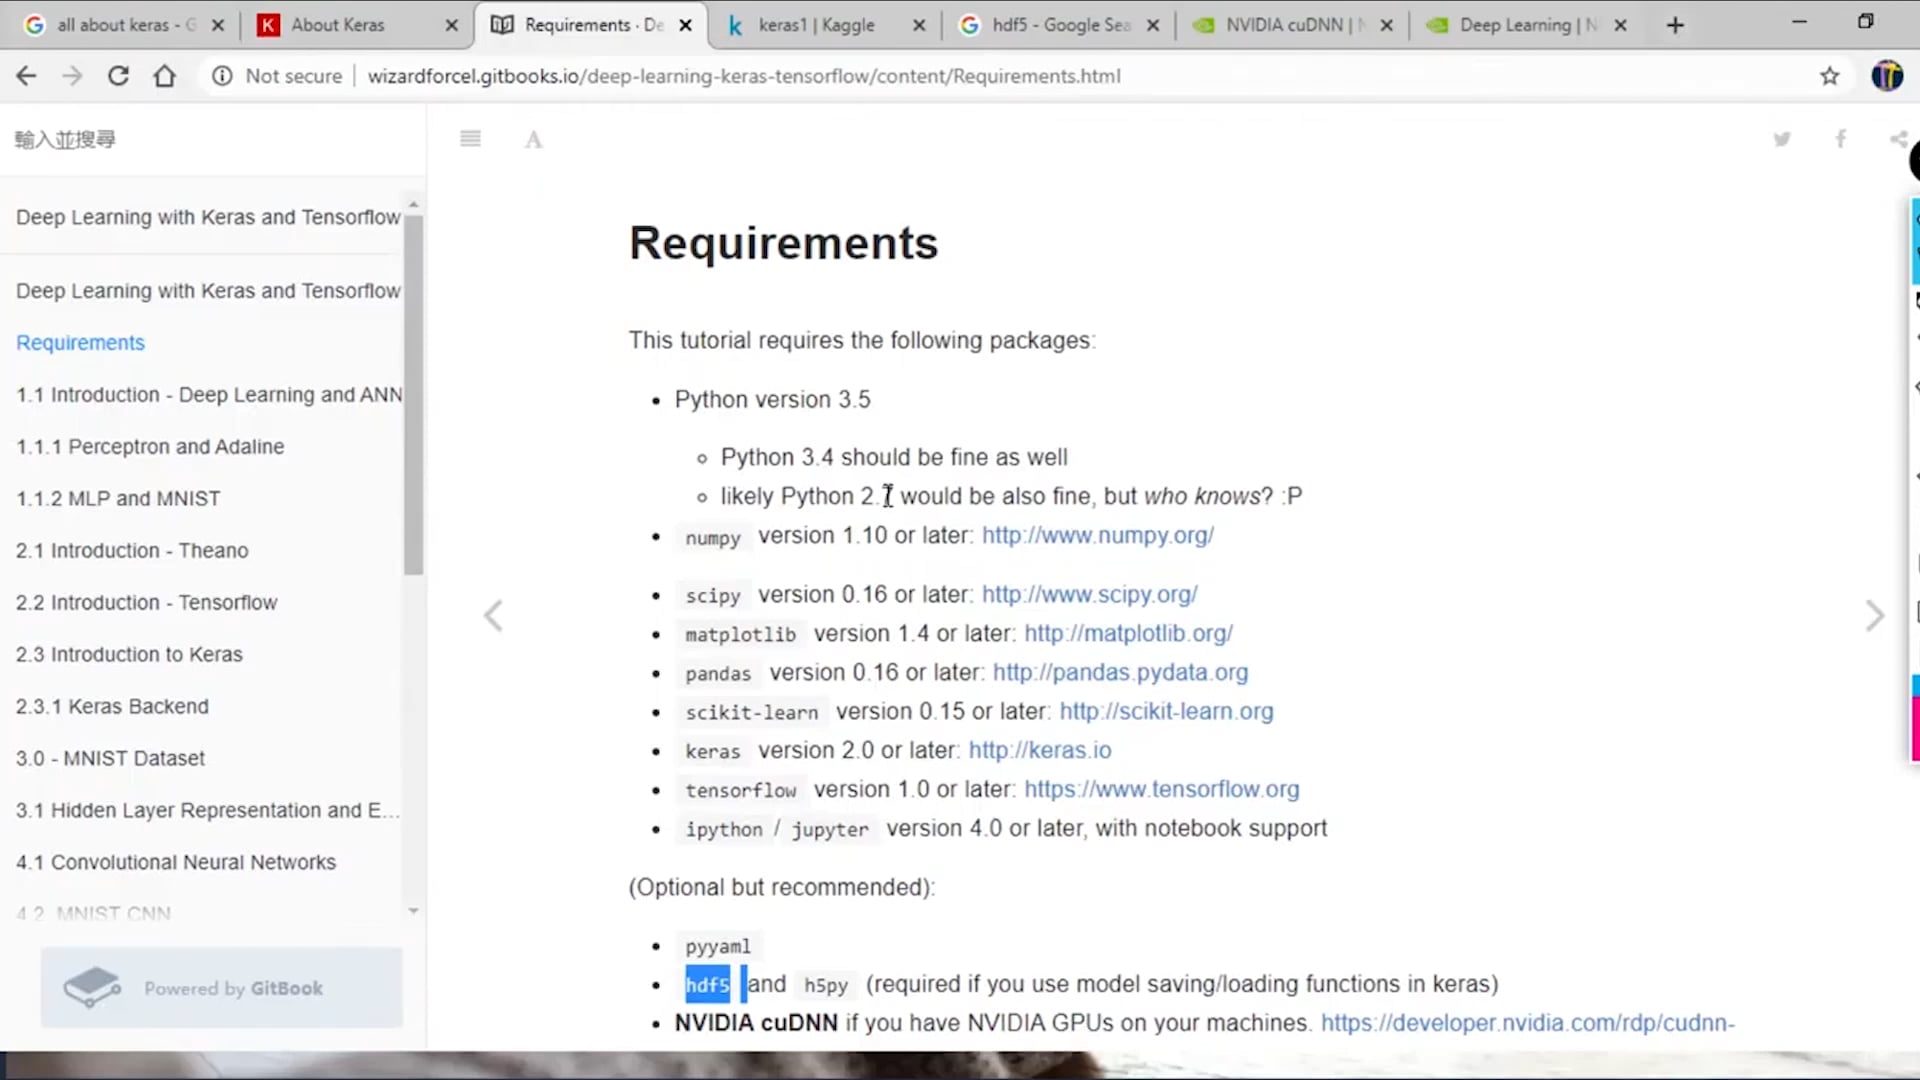1920x1080 pixels.
Task: Open '2.1 Introduction - Theano' chapter
Action: pos(132,551)
